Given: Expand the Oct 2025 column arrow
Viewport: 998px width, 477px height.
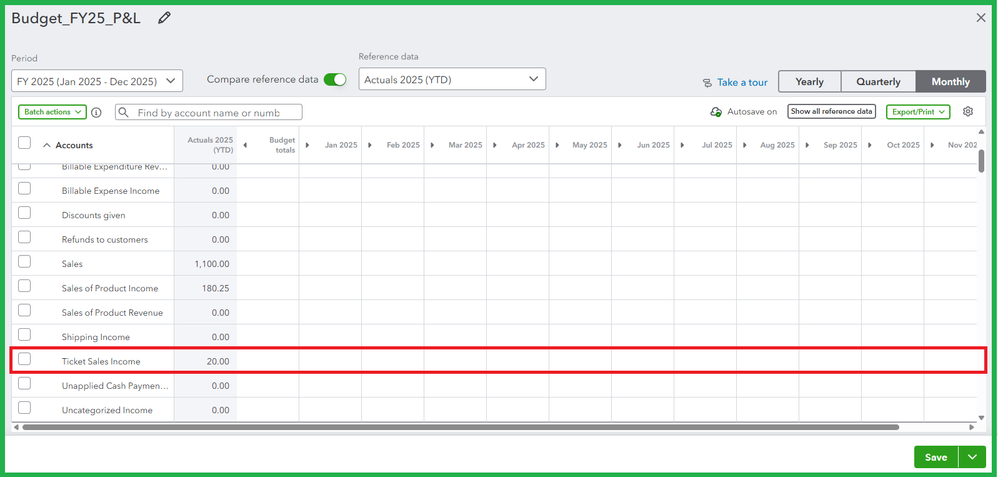Looking at the screenshot, I should click(869, 145).
